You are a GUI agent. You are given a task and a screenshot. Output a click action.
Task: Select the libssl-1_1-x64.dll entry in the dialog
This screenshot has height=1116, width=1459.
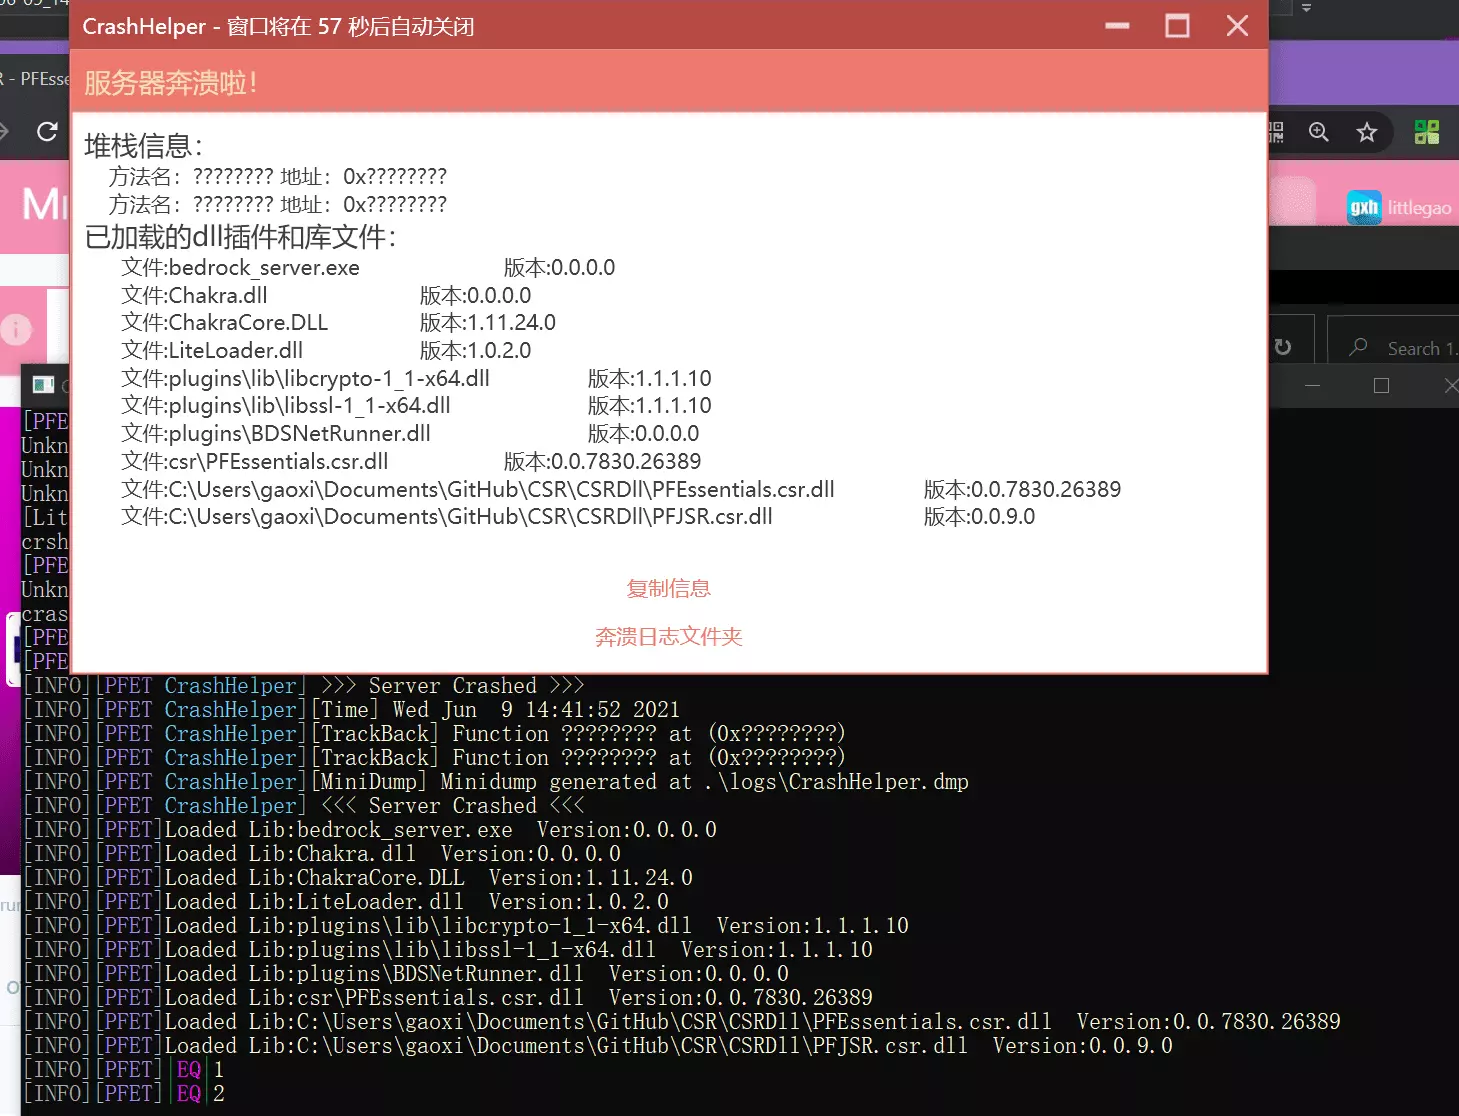tap(286, 406)
